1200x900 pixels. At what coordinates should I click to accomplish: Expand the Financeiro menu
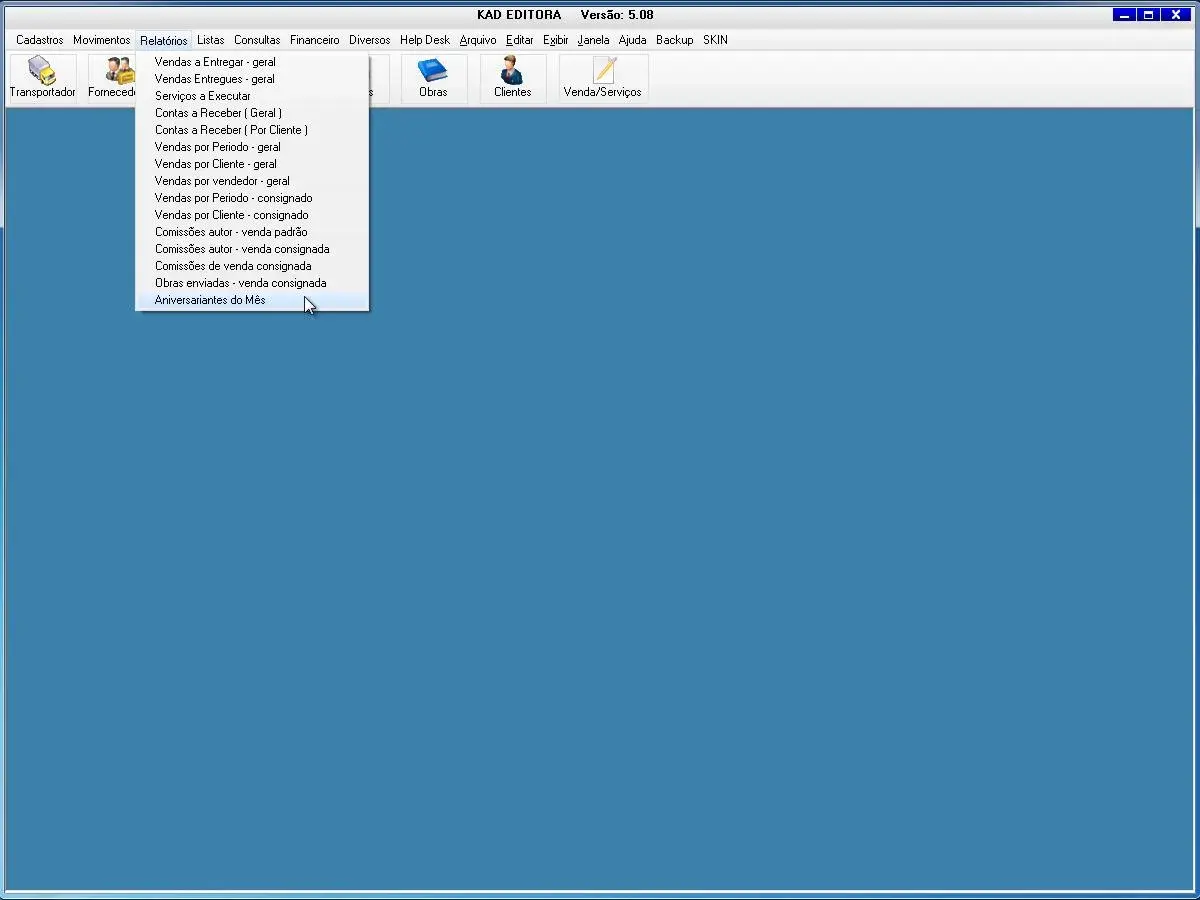click(x=314, y=40)
